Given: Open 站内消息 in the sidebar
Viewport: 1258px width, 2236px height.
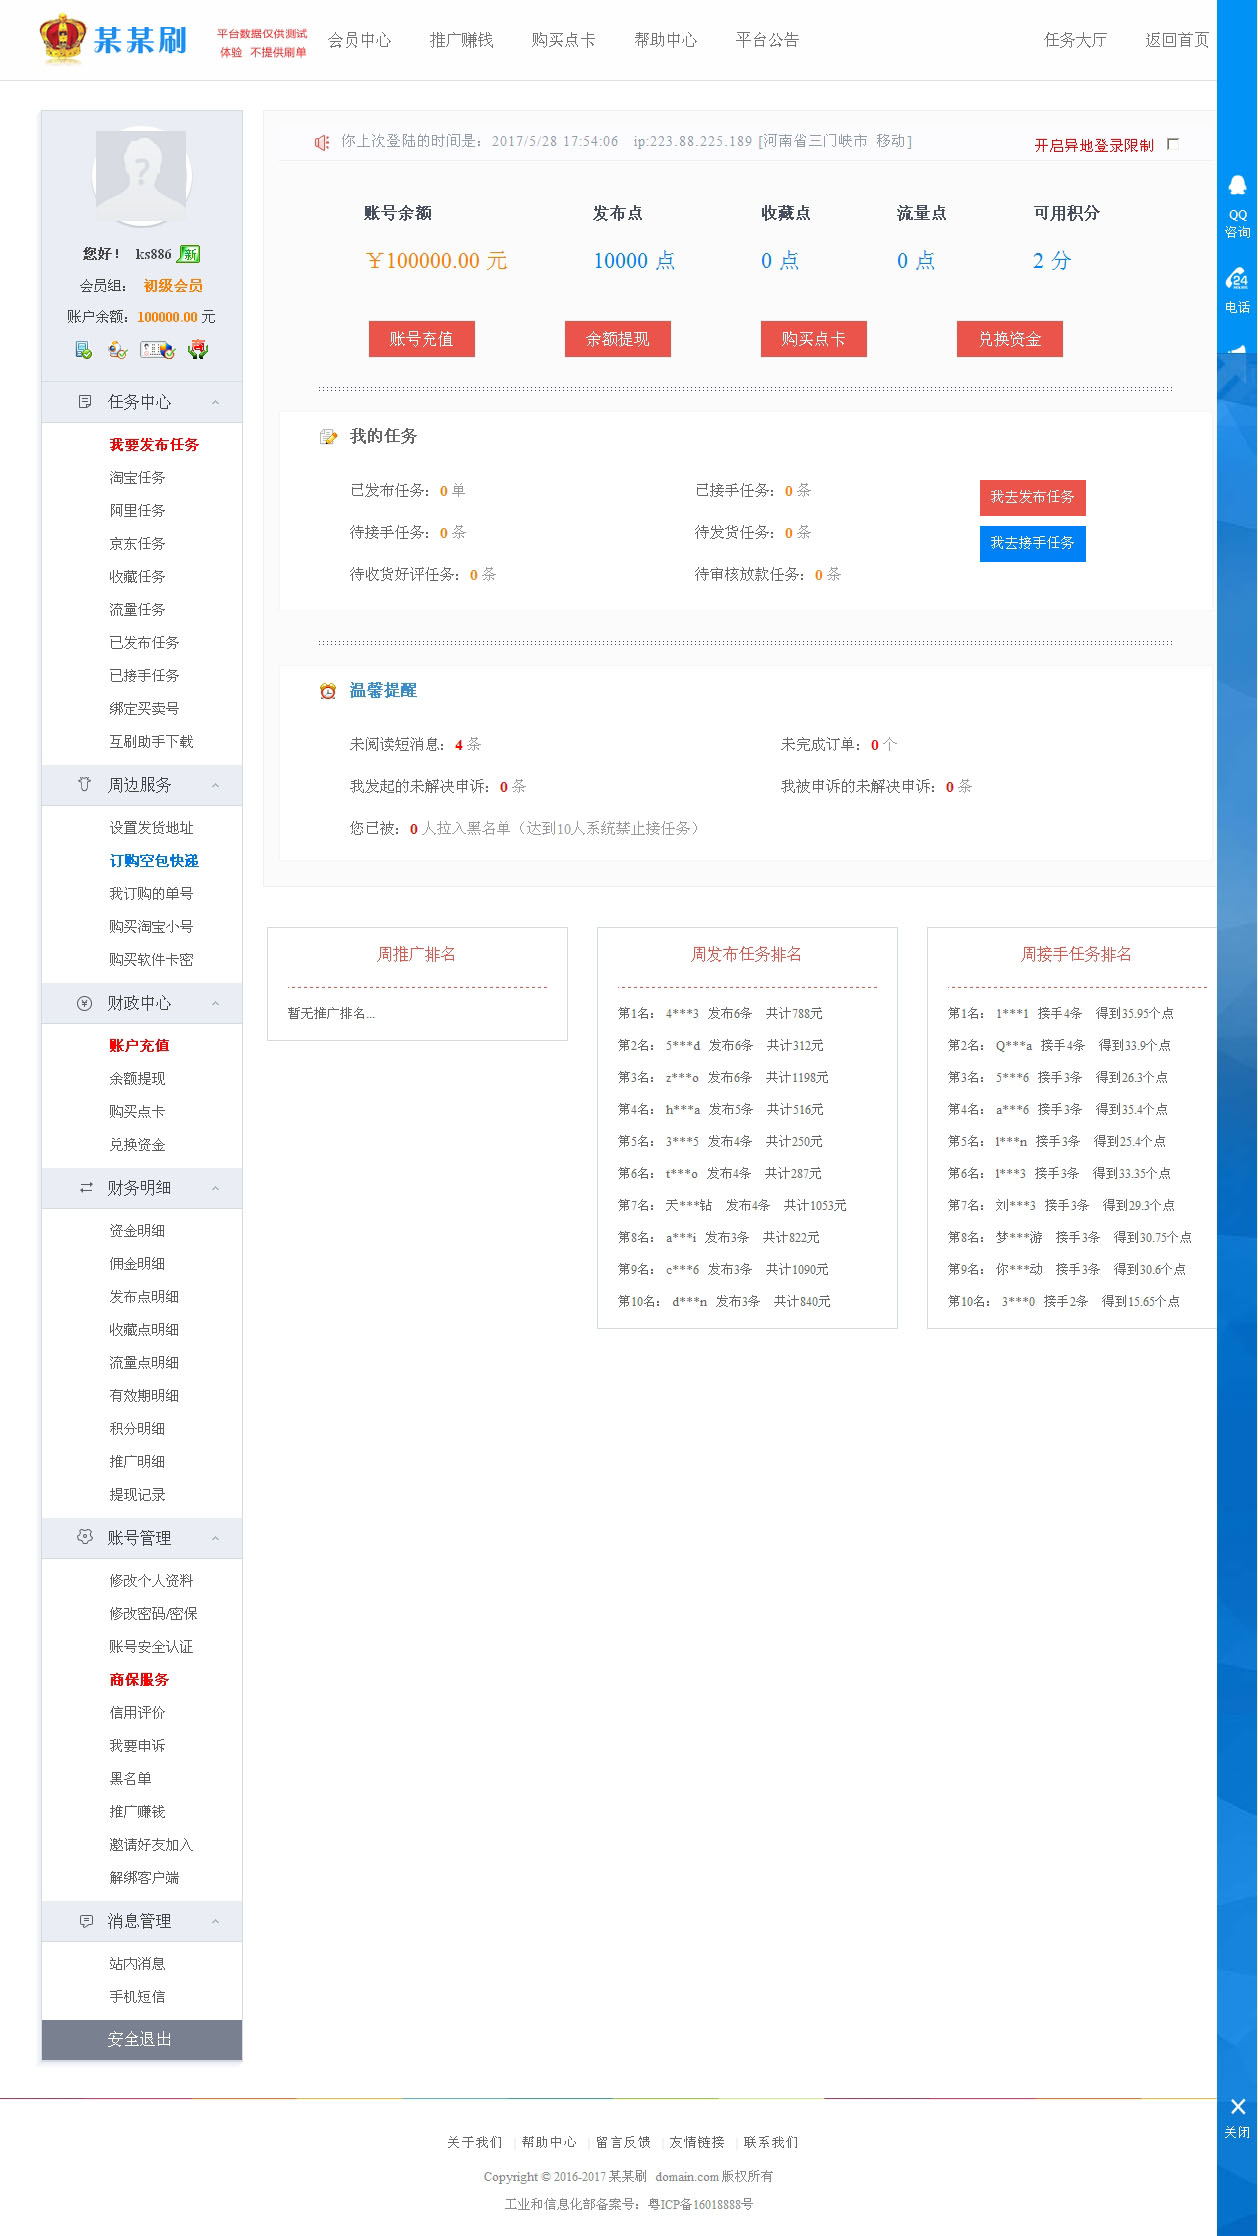Looking at the screenshot, I should pyautogui.click(x=137, y=1964).
